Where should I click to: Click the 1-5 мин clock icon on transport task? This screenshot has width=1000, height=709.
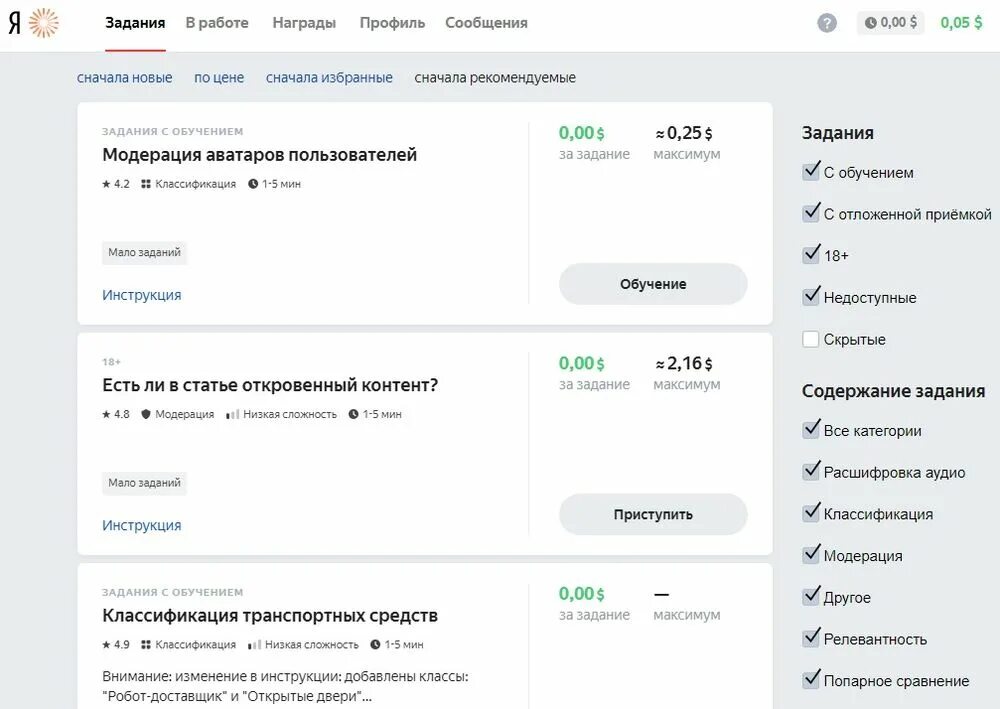pos(375,645)
